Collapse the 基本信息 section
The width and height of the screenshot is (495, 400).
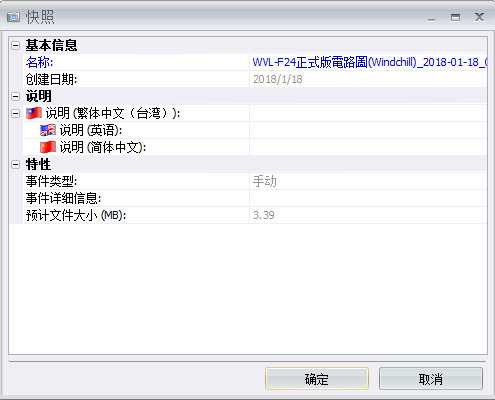point(15,45)
